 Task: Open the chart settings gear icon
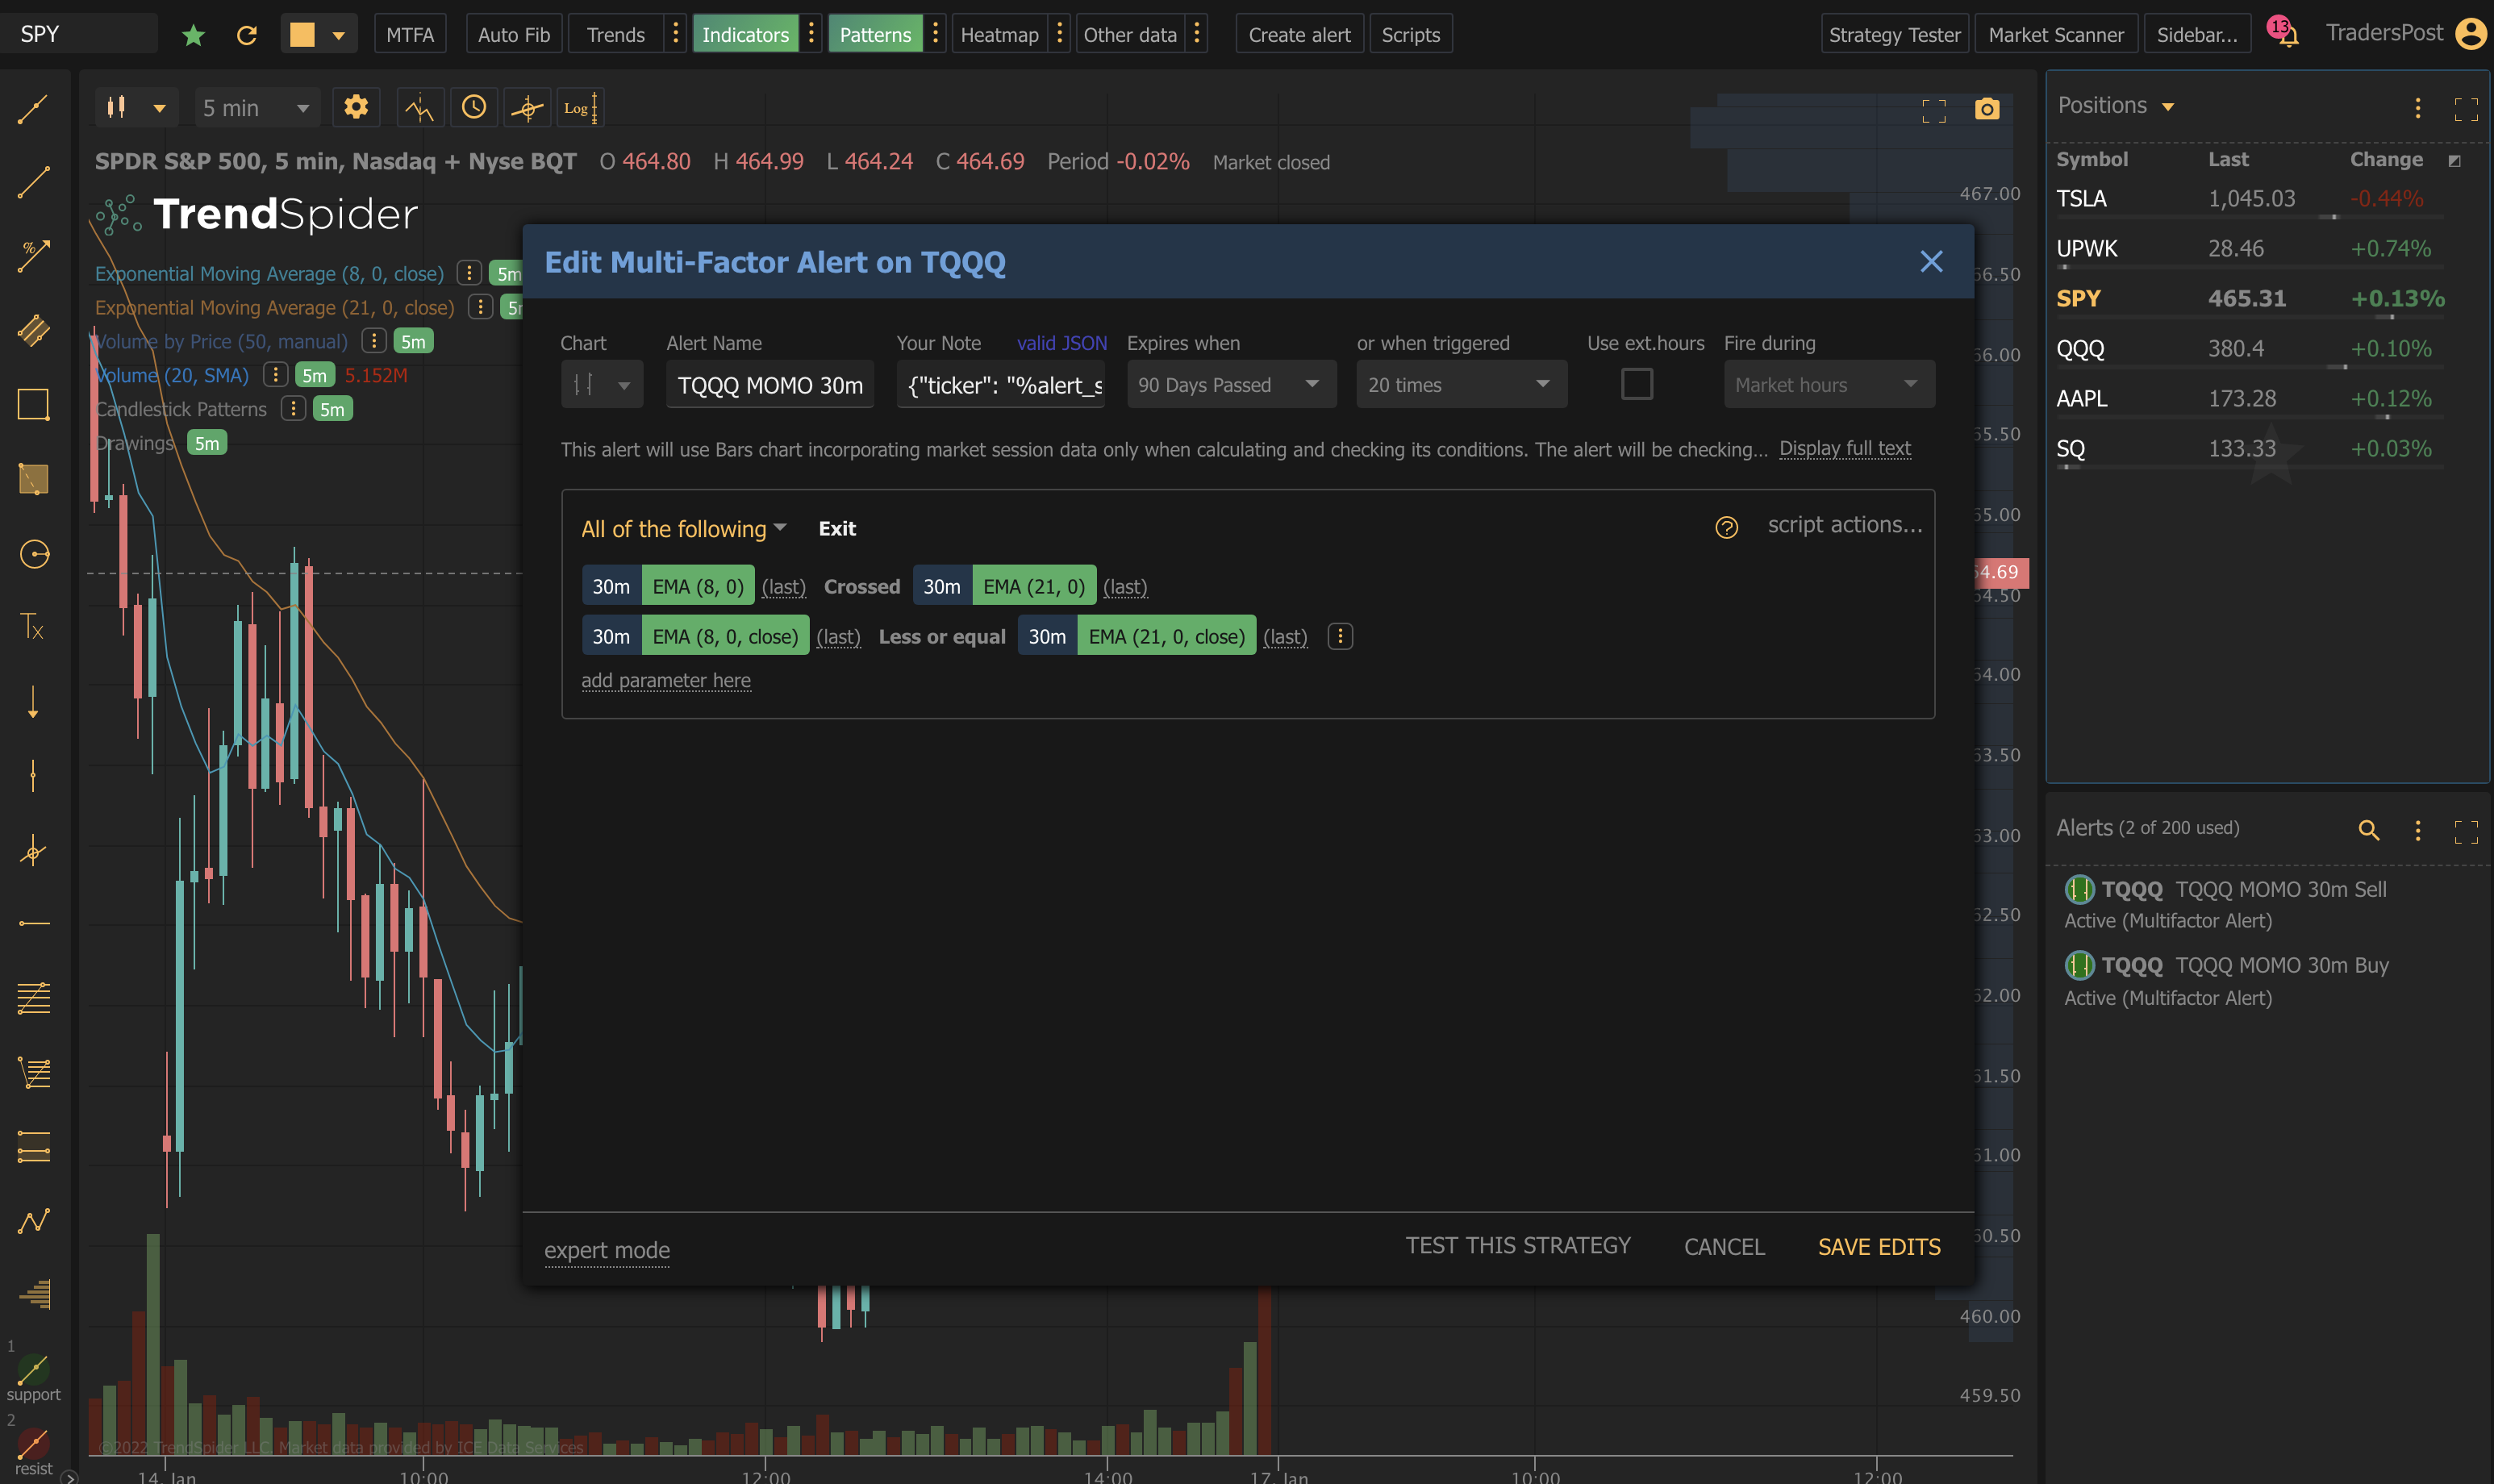pos(356,107)
